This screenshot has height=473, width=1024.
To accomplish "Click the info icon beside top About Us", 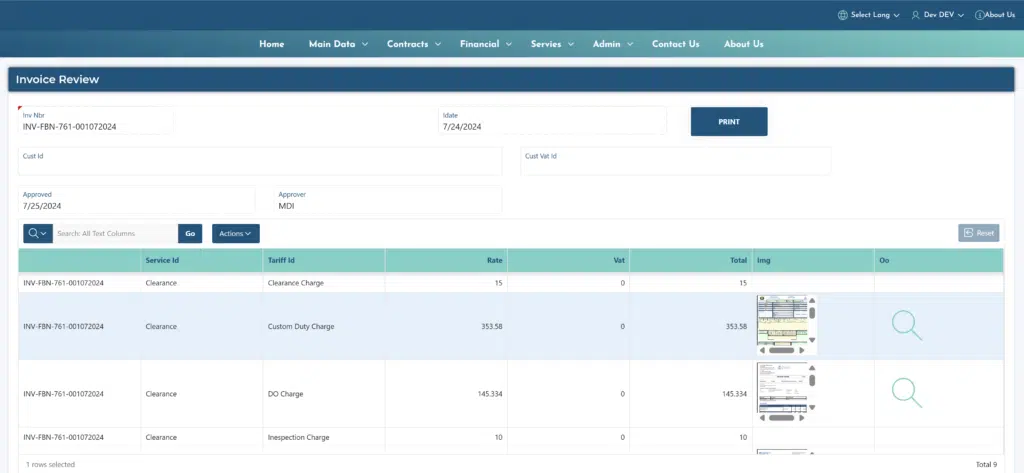I will [x=979, y=15].
